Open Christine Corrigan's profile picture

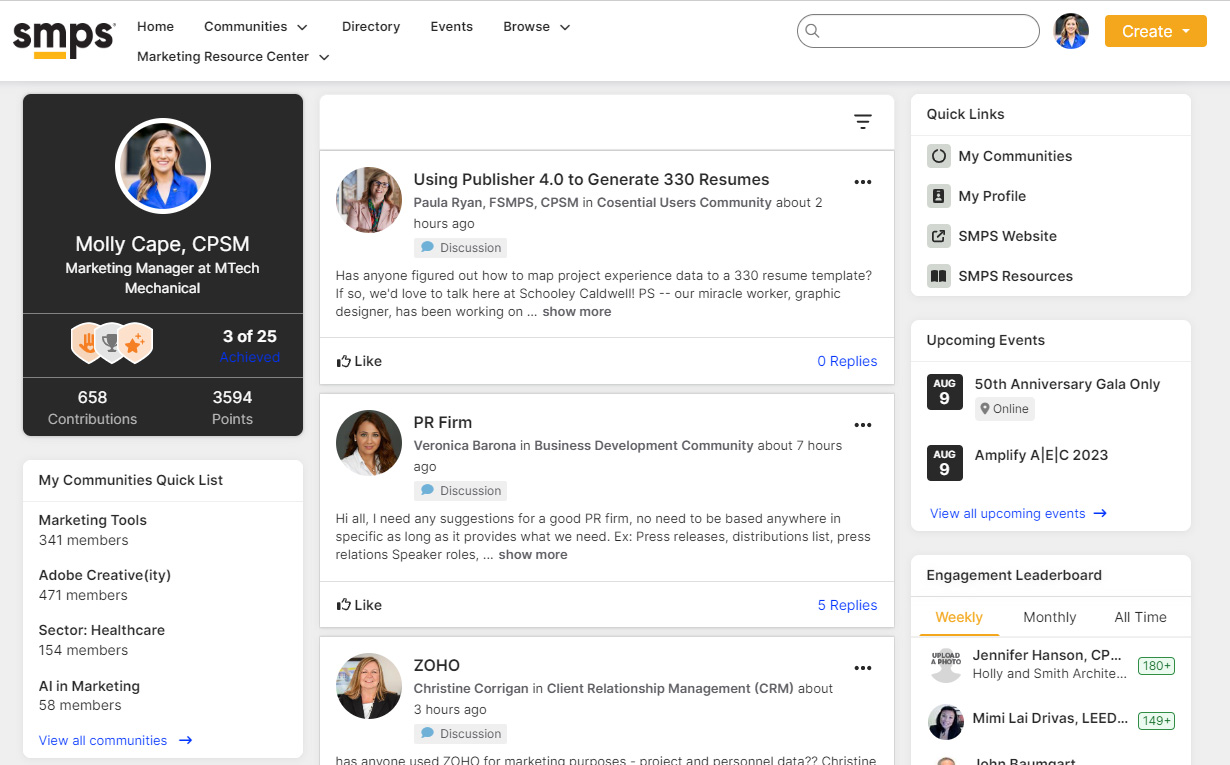pos(369,686)
